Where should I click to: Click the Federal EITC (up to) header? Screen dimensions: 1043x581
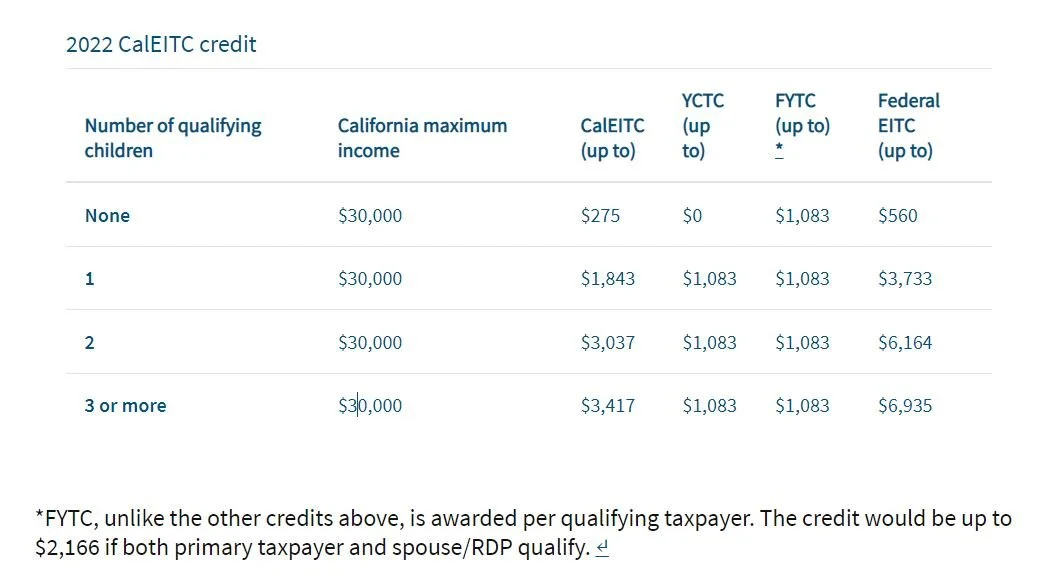point(909,125)
